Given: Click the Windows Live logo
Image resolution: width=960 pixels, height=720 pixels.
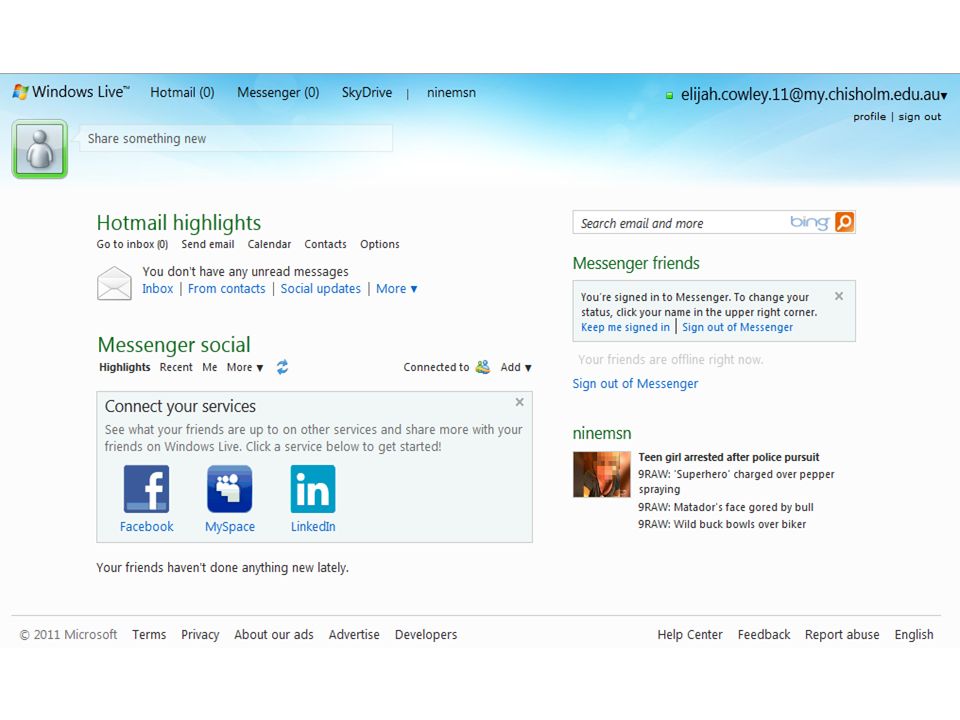Looking at the screenshot, I should coord(71,92).
